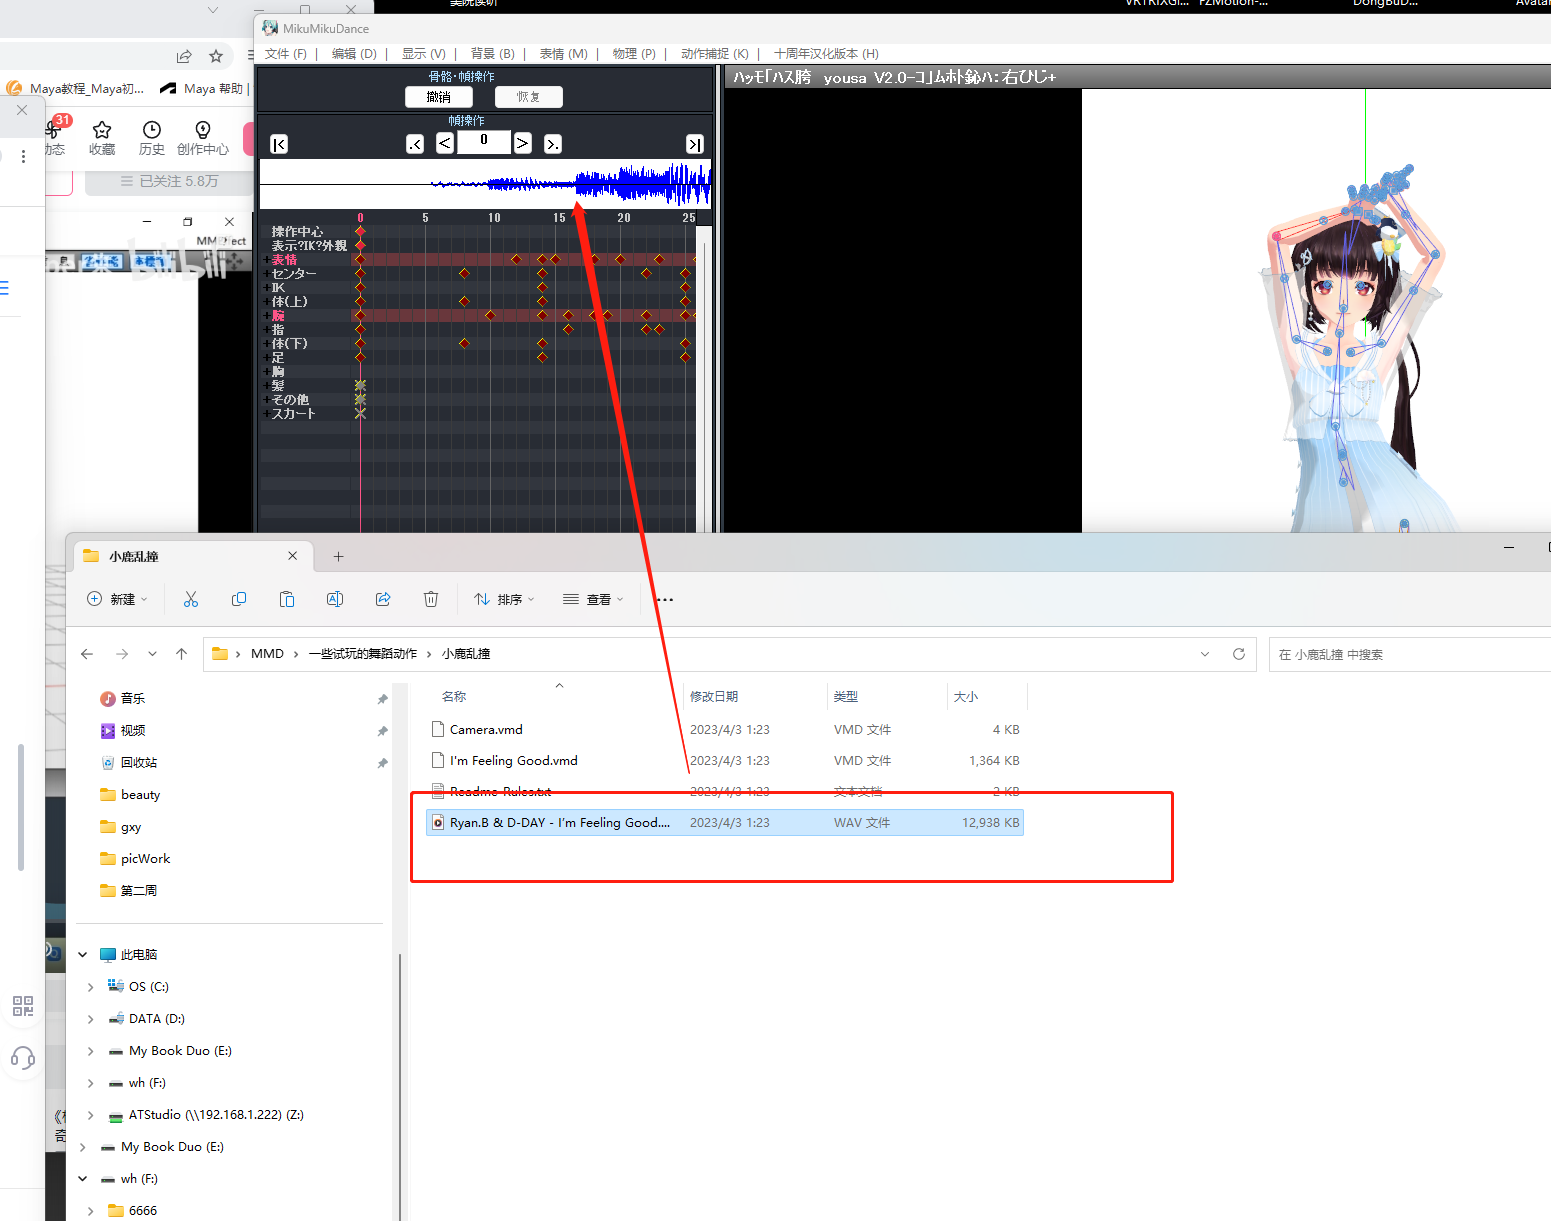
Task: Select the Cut icon in Explorer toolbar
Action: coord(191,598)
